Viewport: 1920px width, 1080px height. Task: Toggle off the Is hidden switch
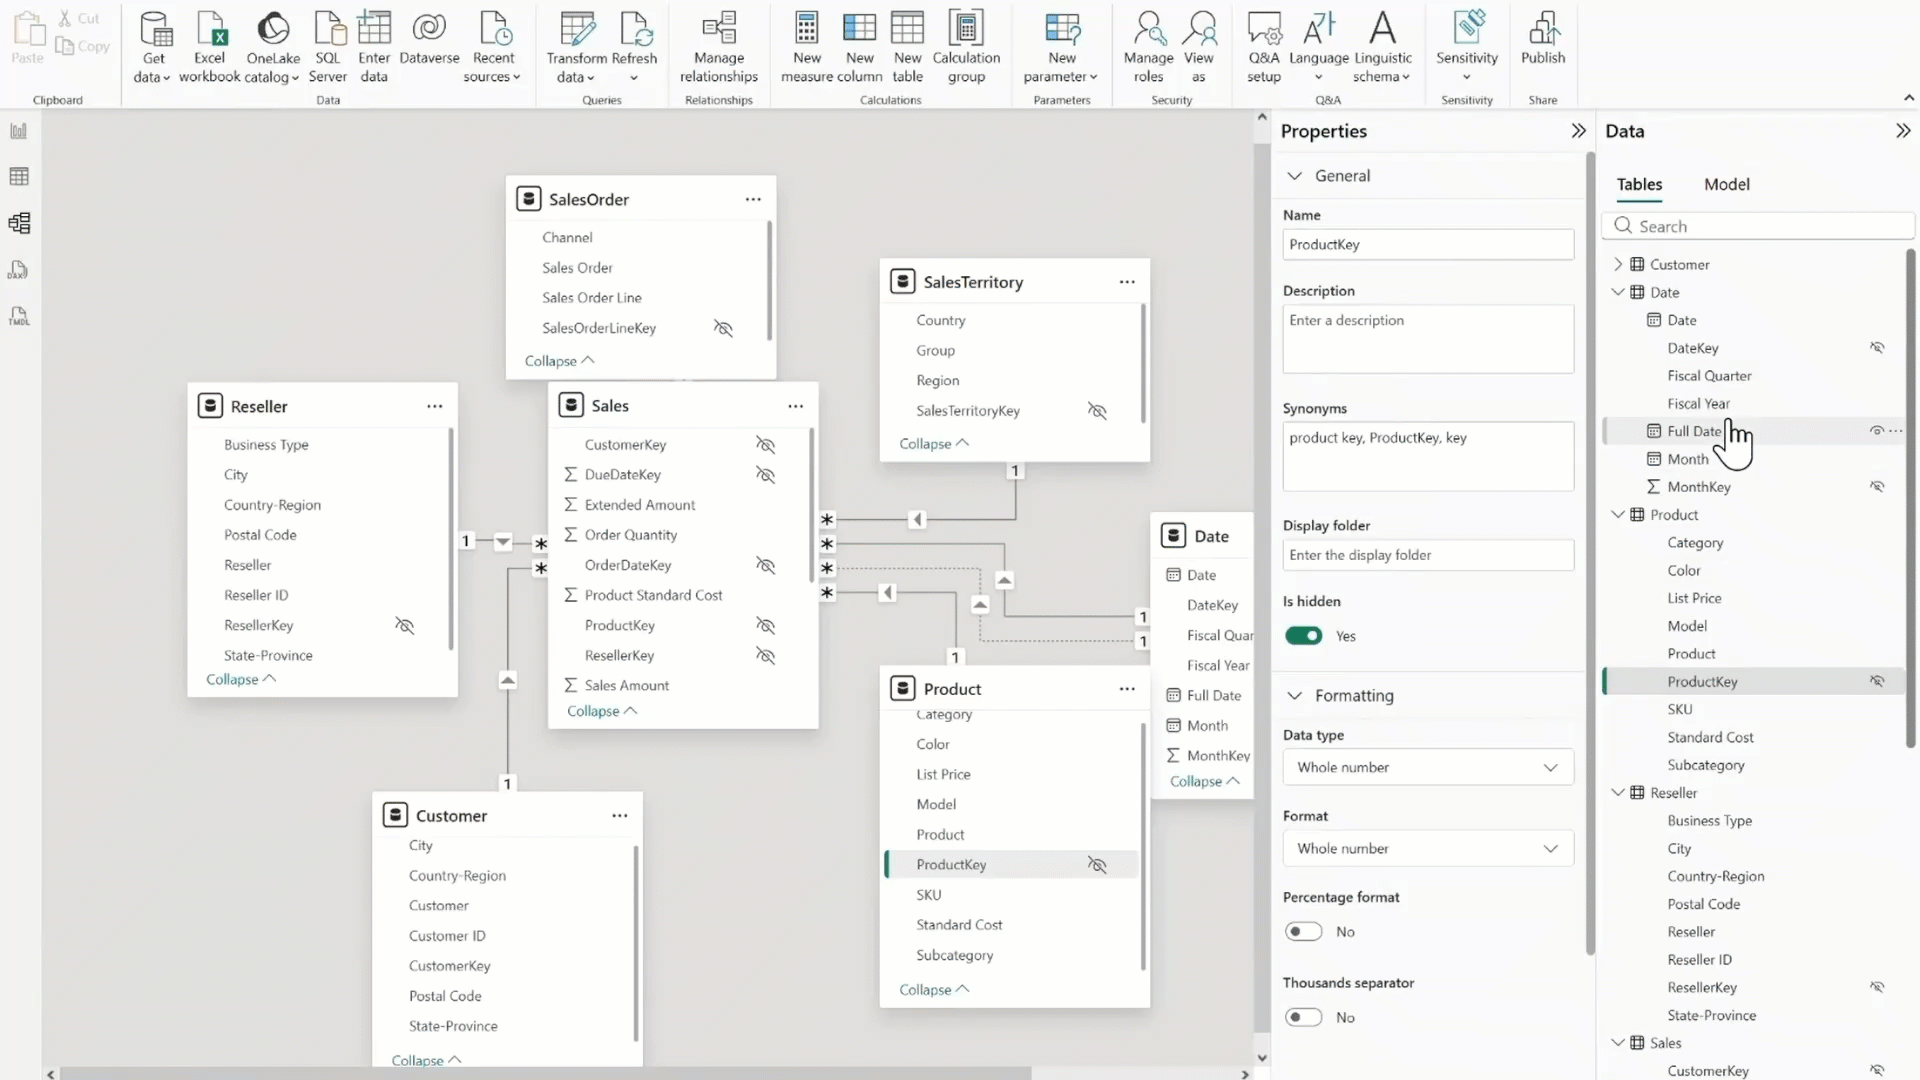coord(1303,635)
